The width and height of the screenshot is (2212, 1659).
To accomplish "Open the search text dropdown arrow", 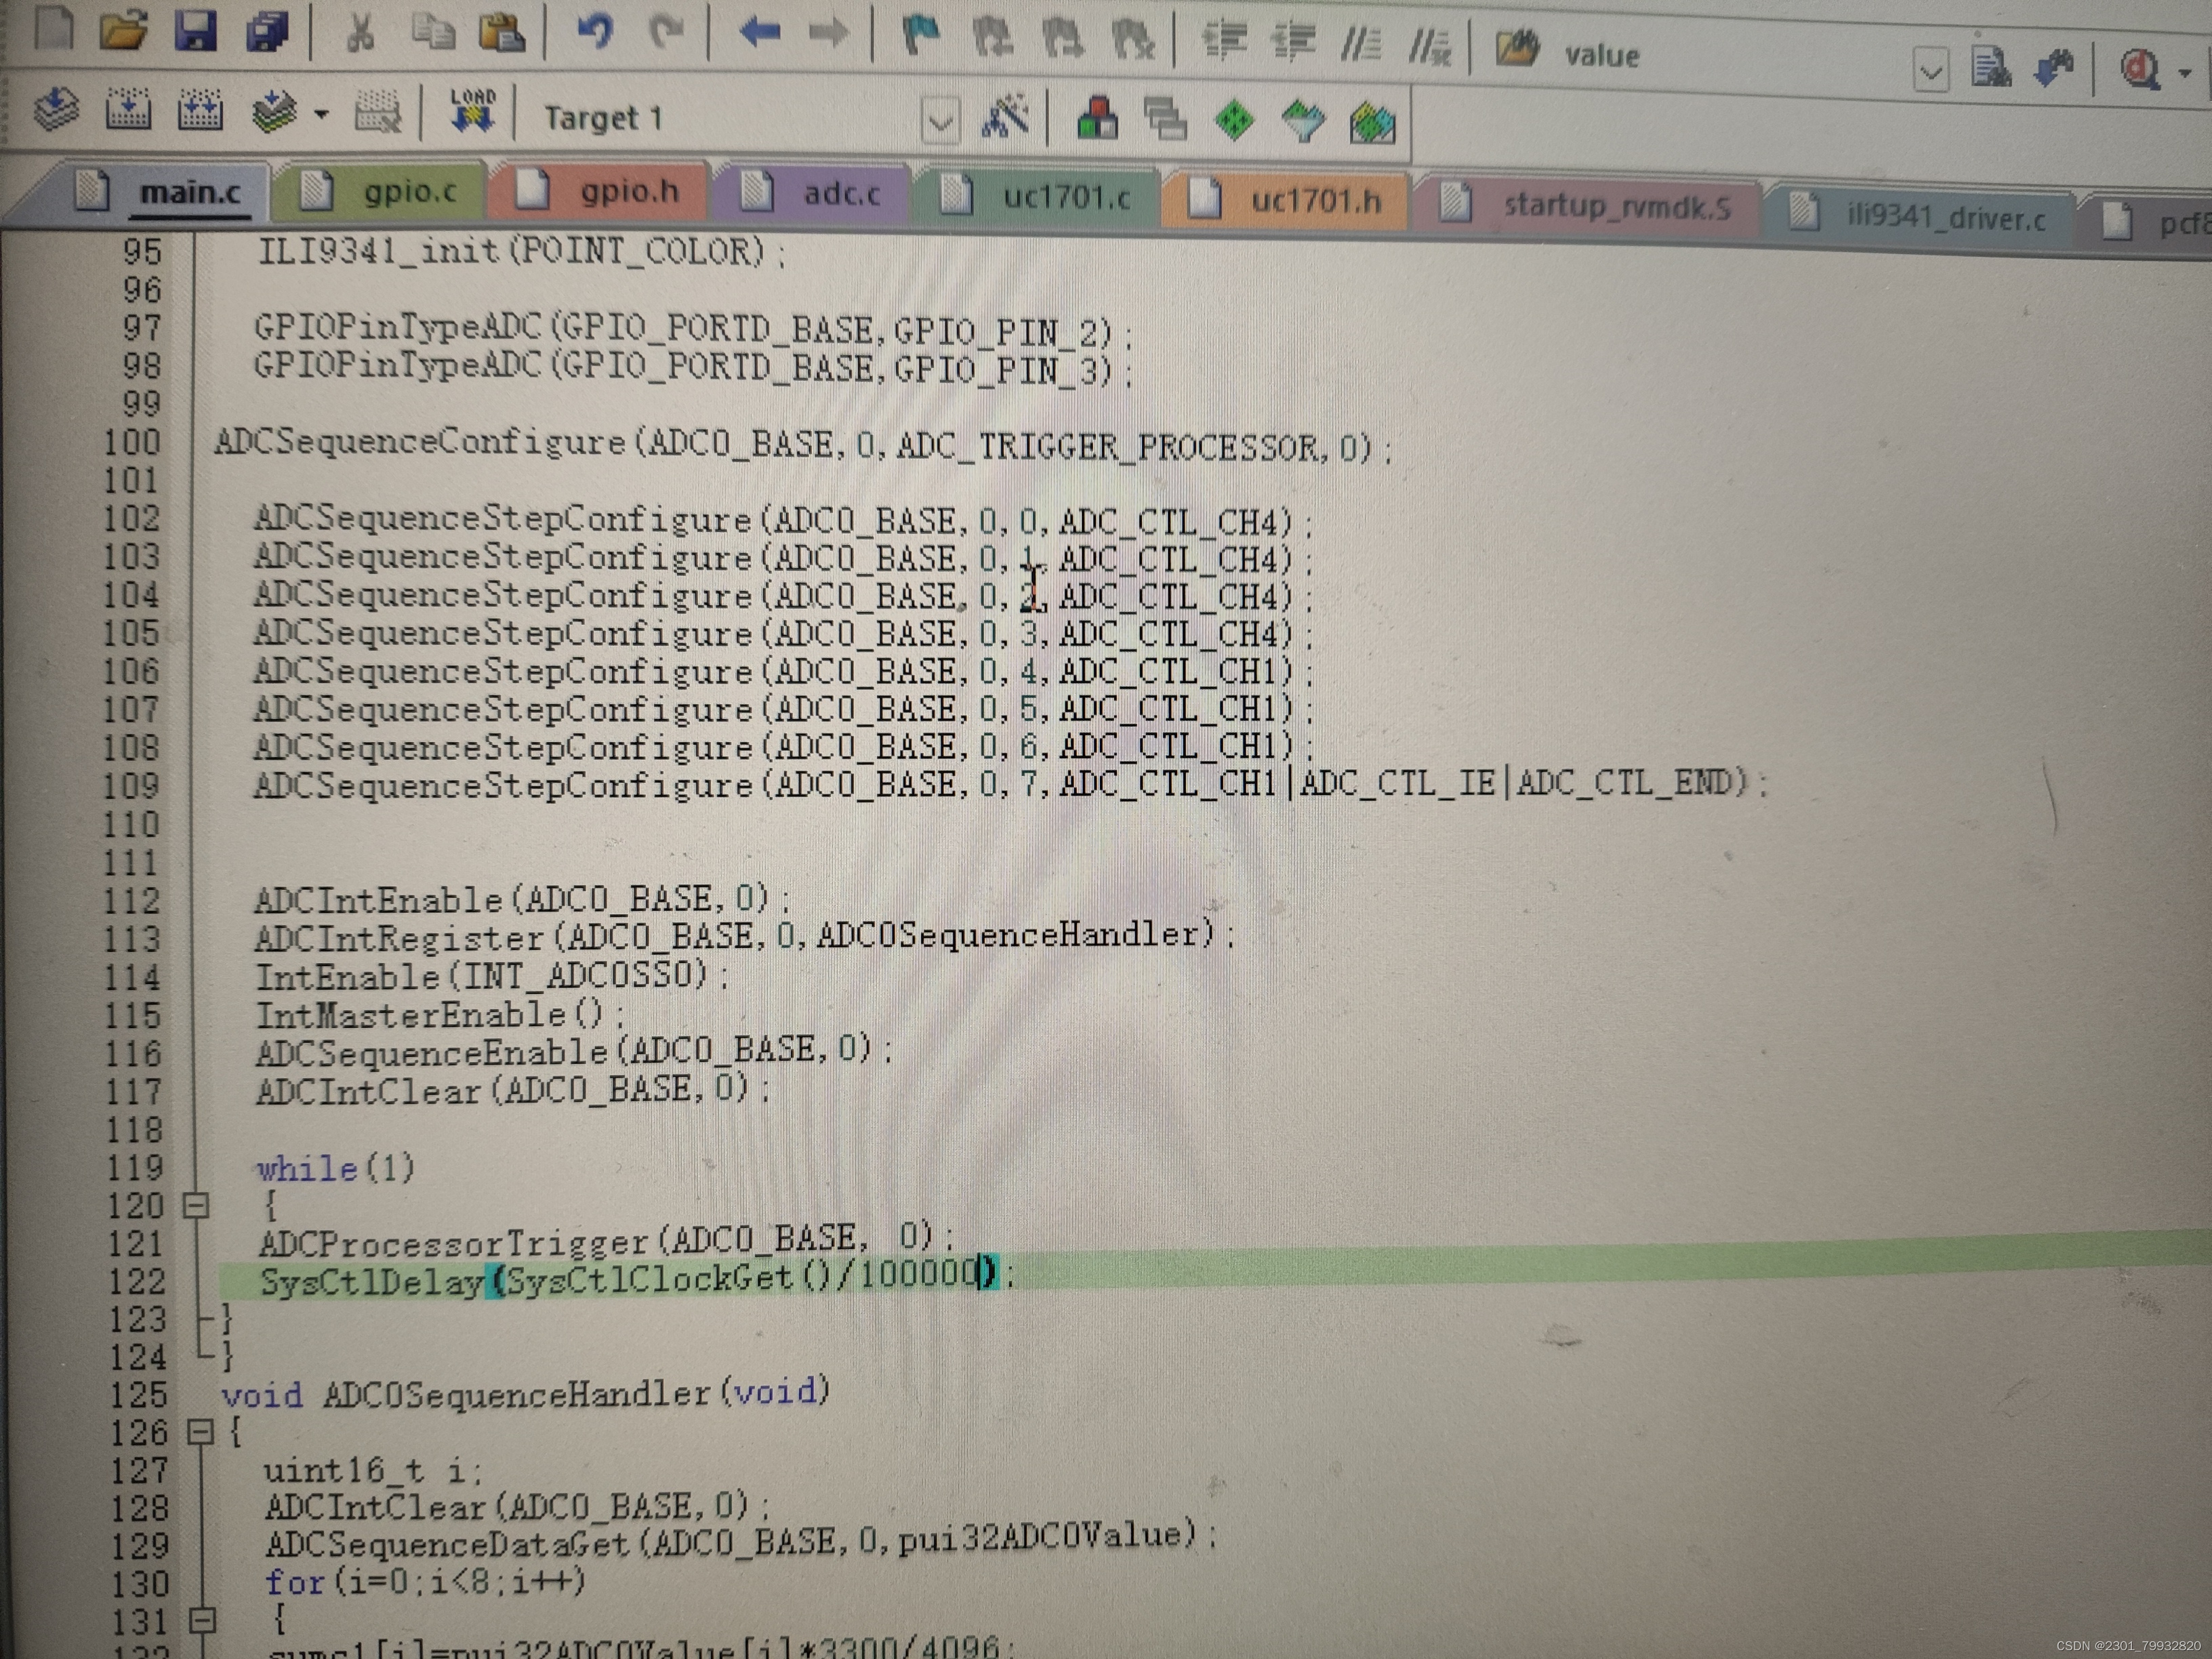I will coord(1931,71).
